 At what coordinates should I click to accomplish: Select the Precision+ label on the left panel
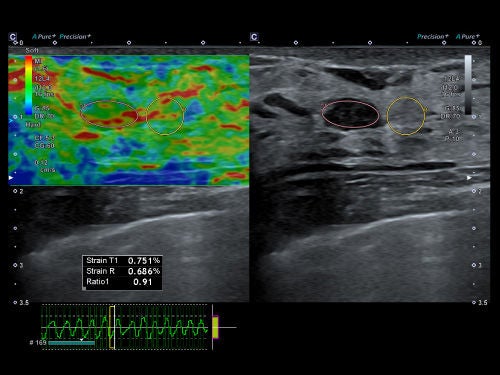pyautogui.click(x=75, y=36)
